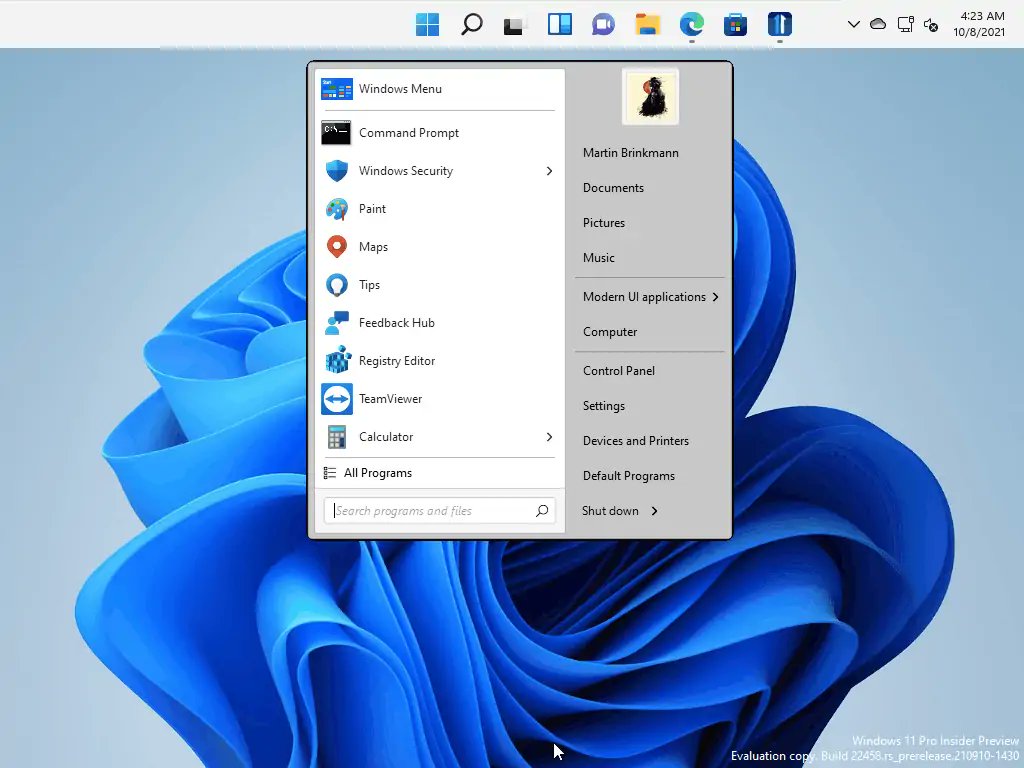Open the Windows Menu entry label

pyautogui.click(x=400, y=89)
